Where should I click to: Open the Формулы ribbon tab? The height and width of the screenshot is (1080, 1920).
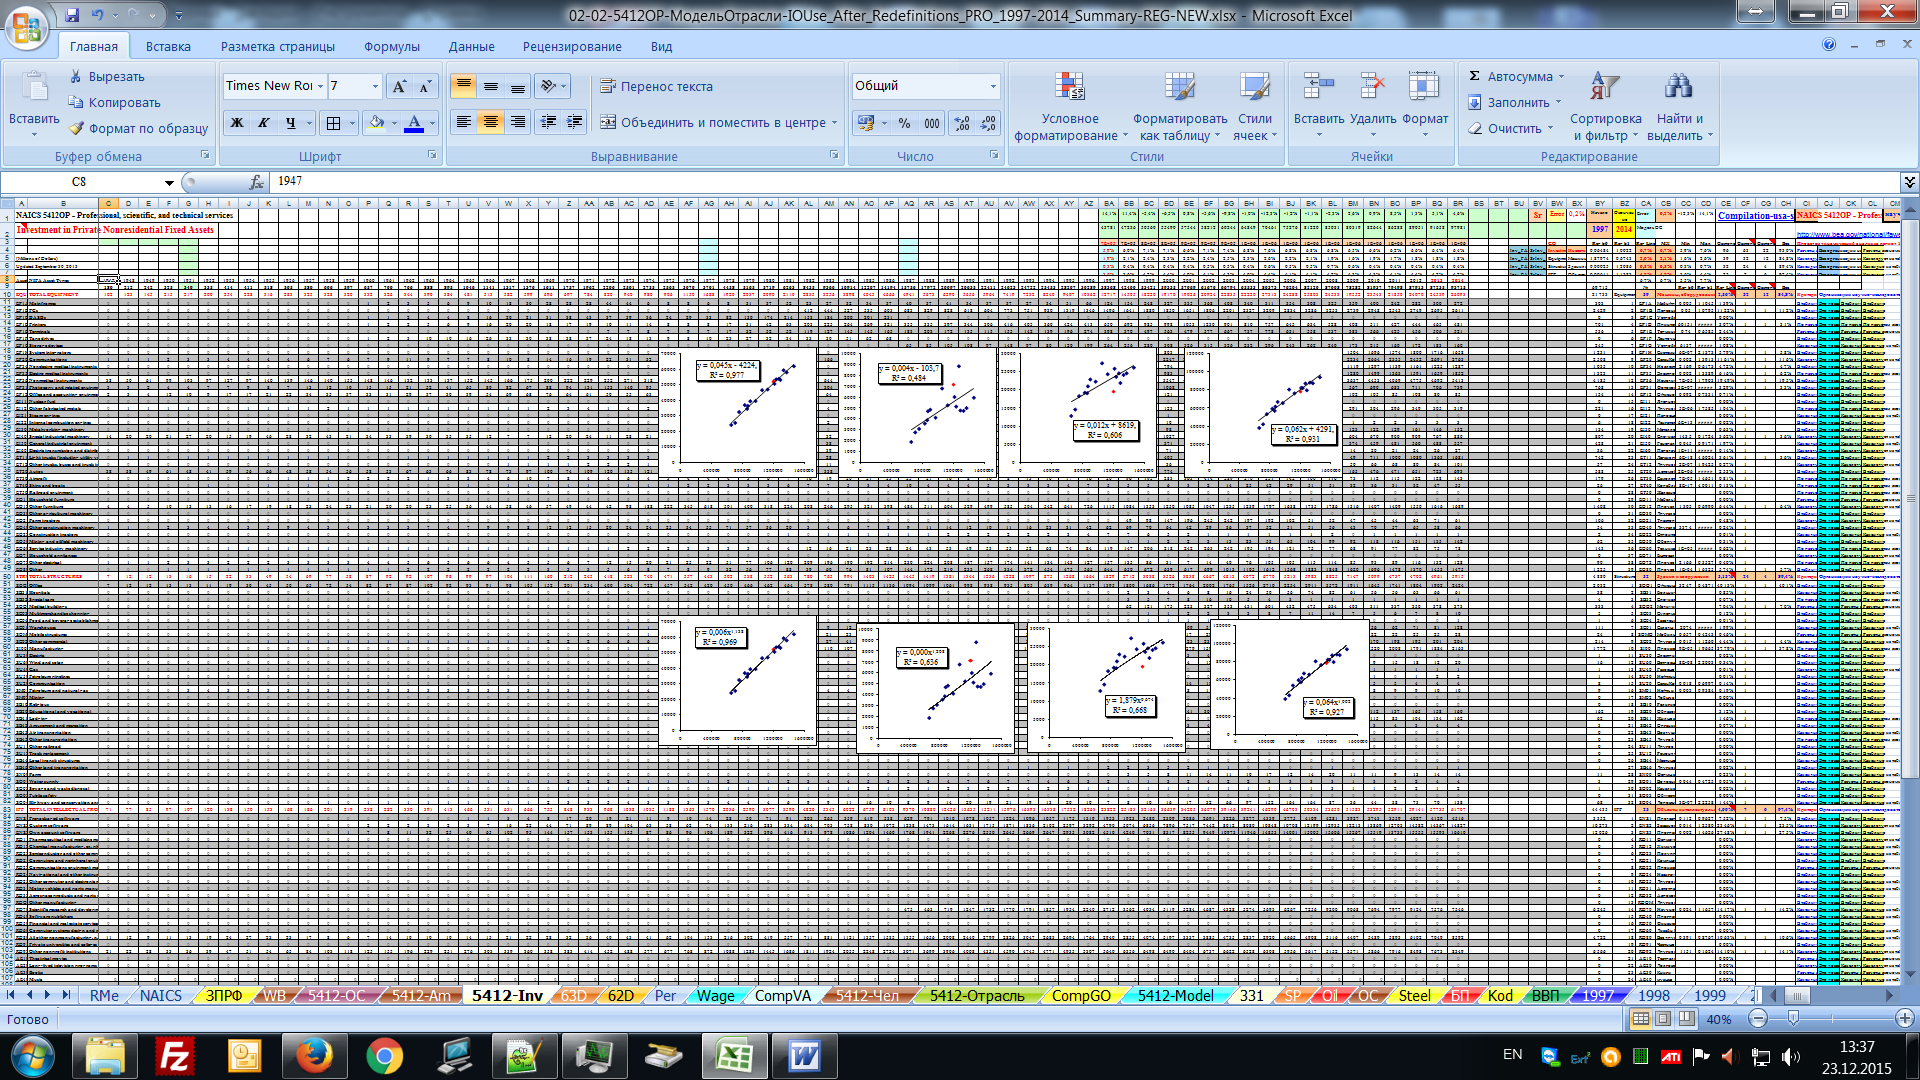391,46
